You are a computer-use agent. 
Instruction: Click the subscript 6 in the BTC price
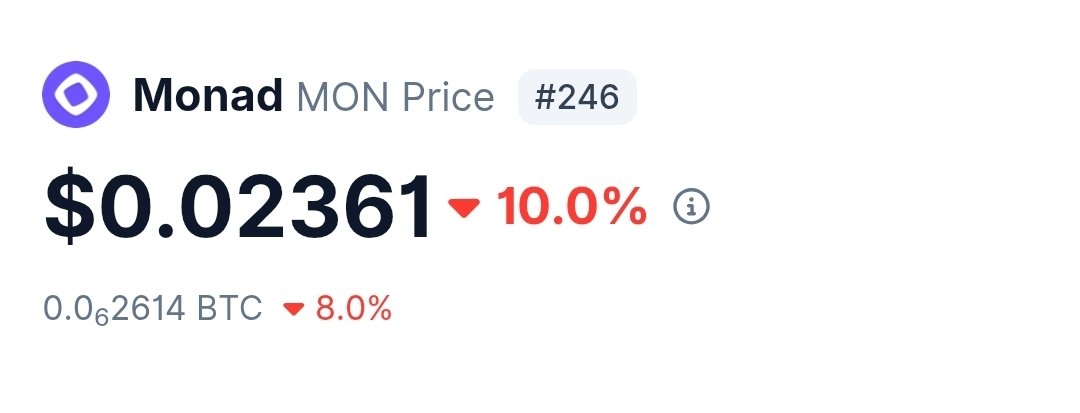pyautogui.click(x=101, y=318)
